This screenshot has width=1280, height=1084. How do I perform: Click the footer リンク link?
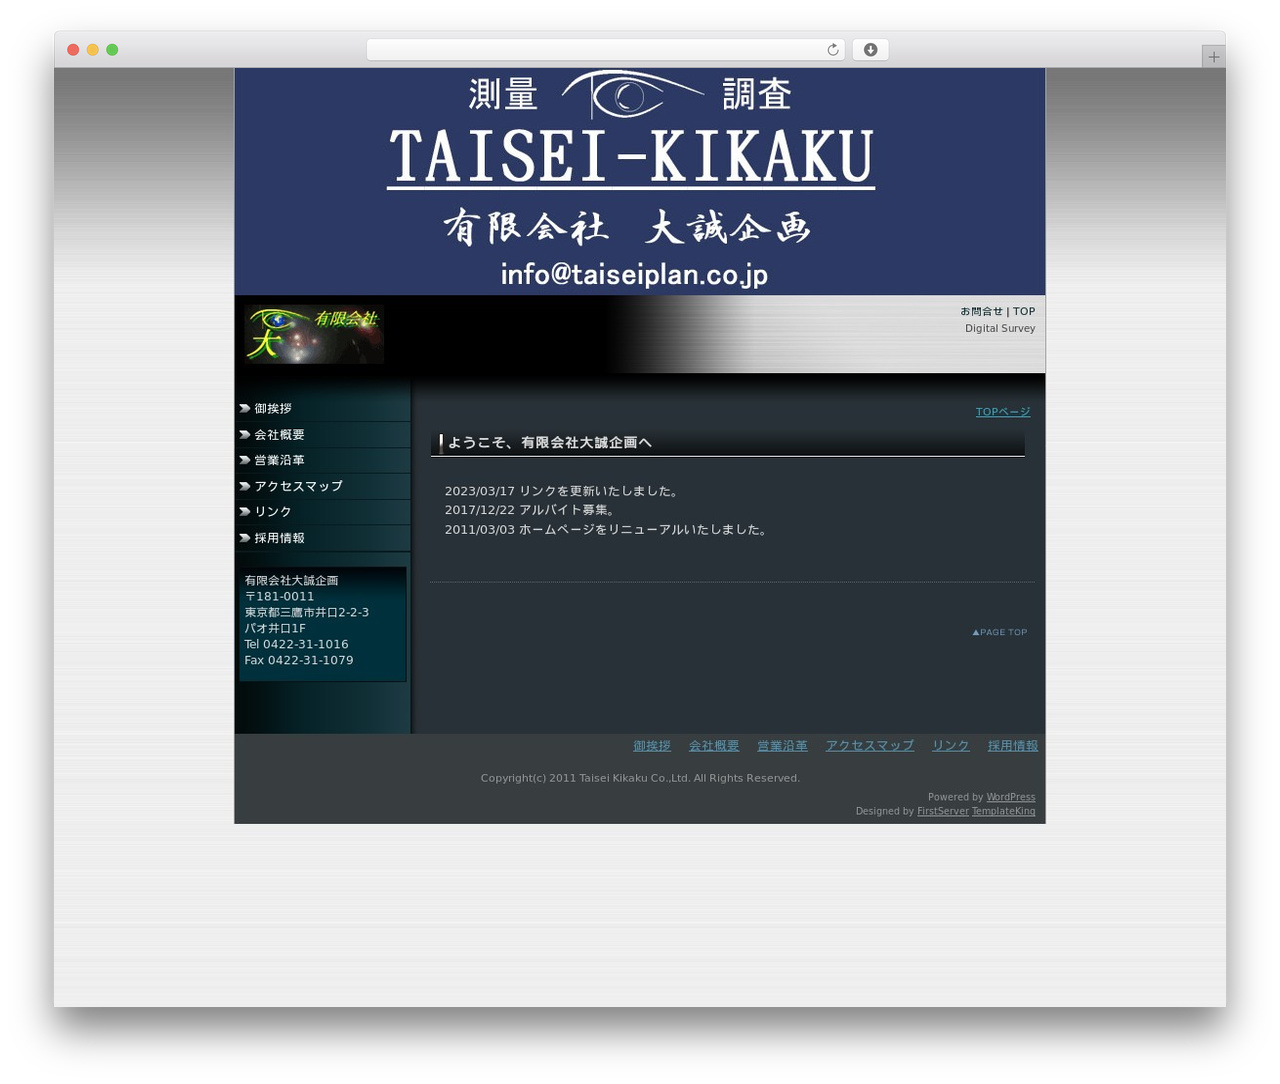[951, 746]
